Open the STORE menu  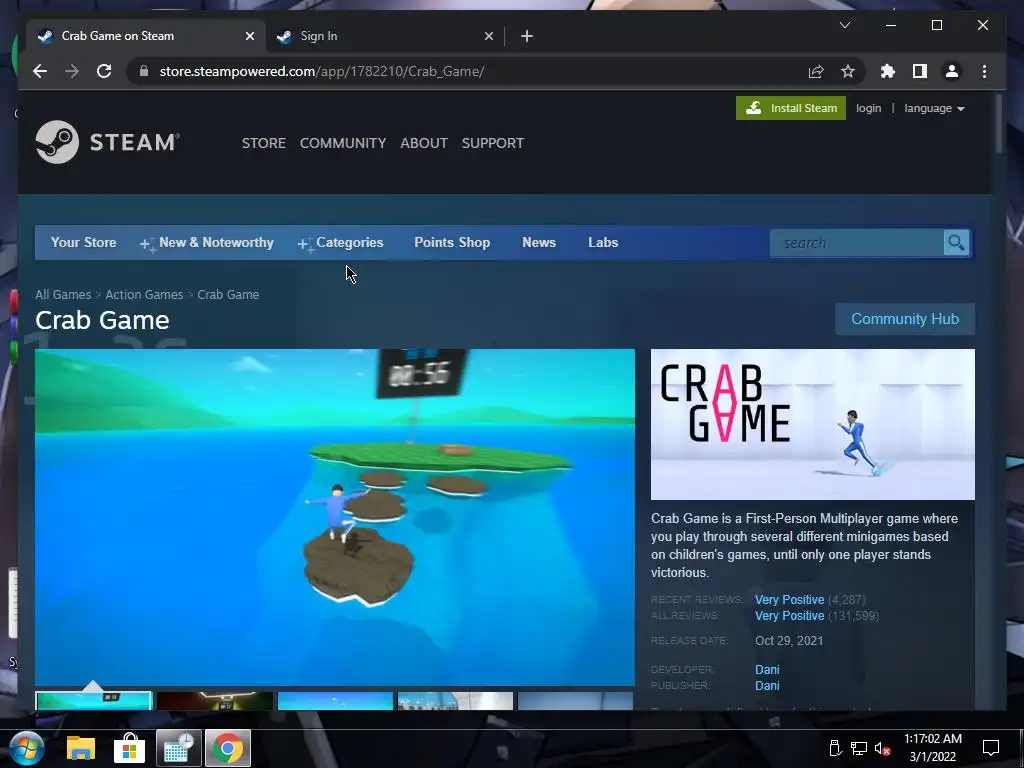(264, 143)
